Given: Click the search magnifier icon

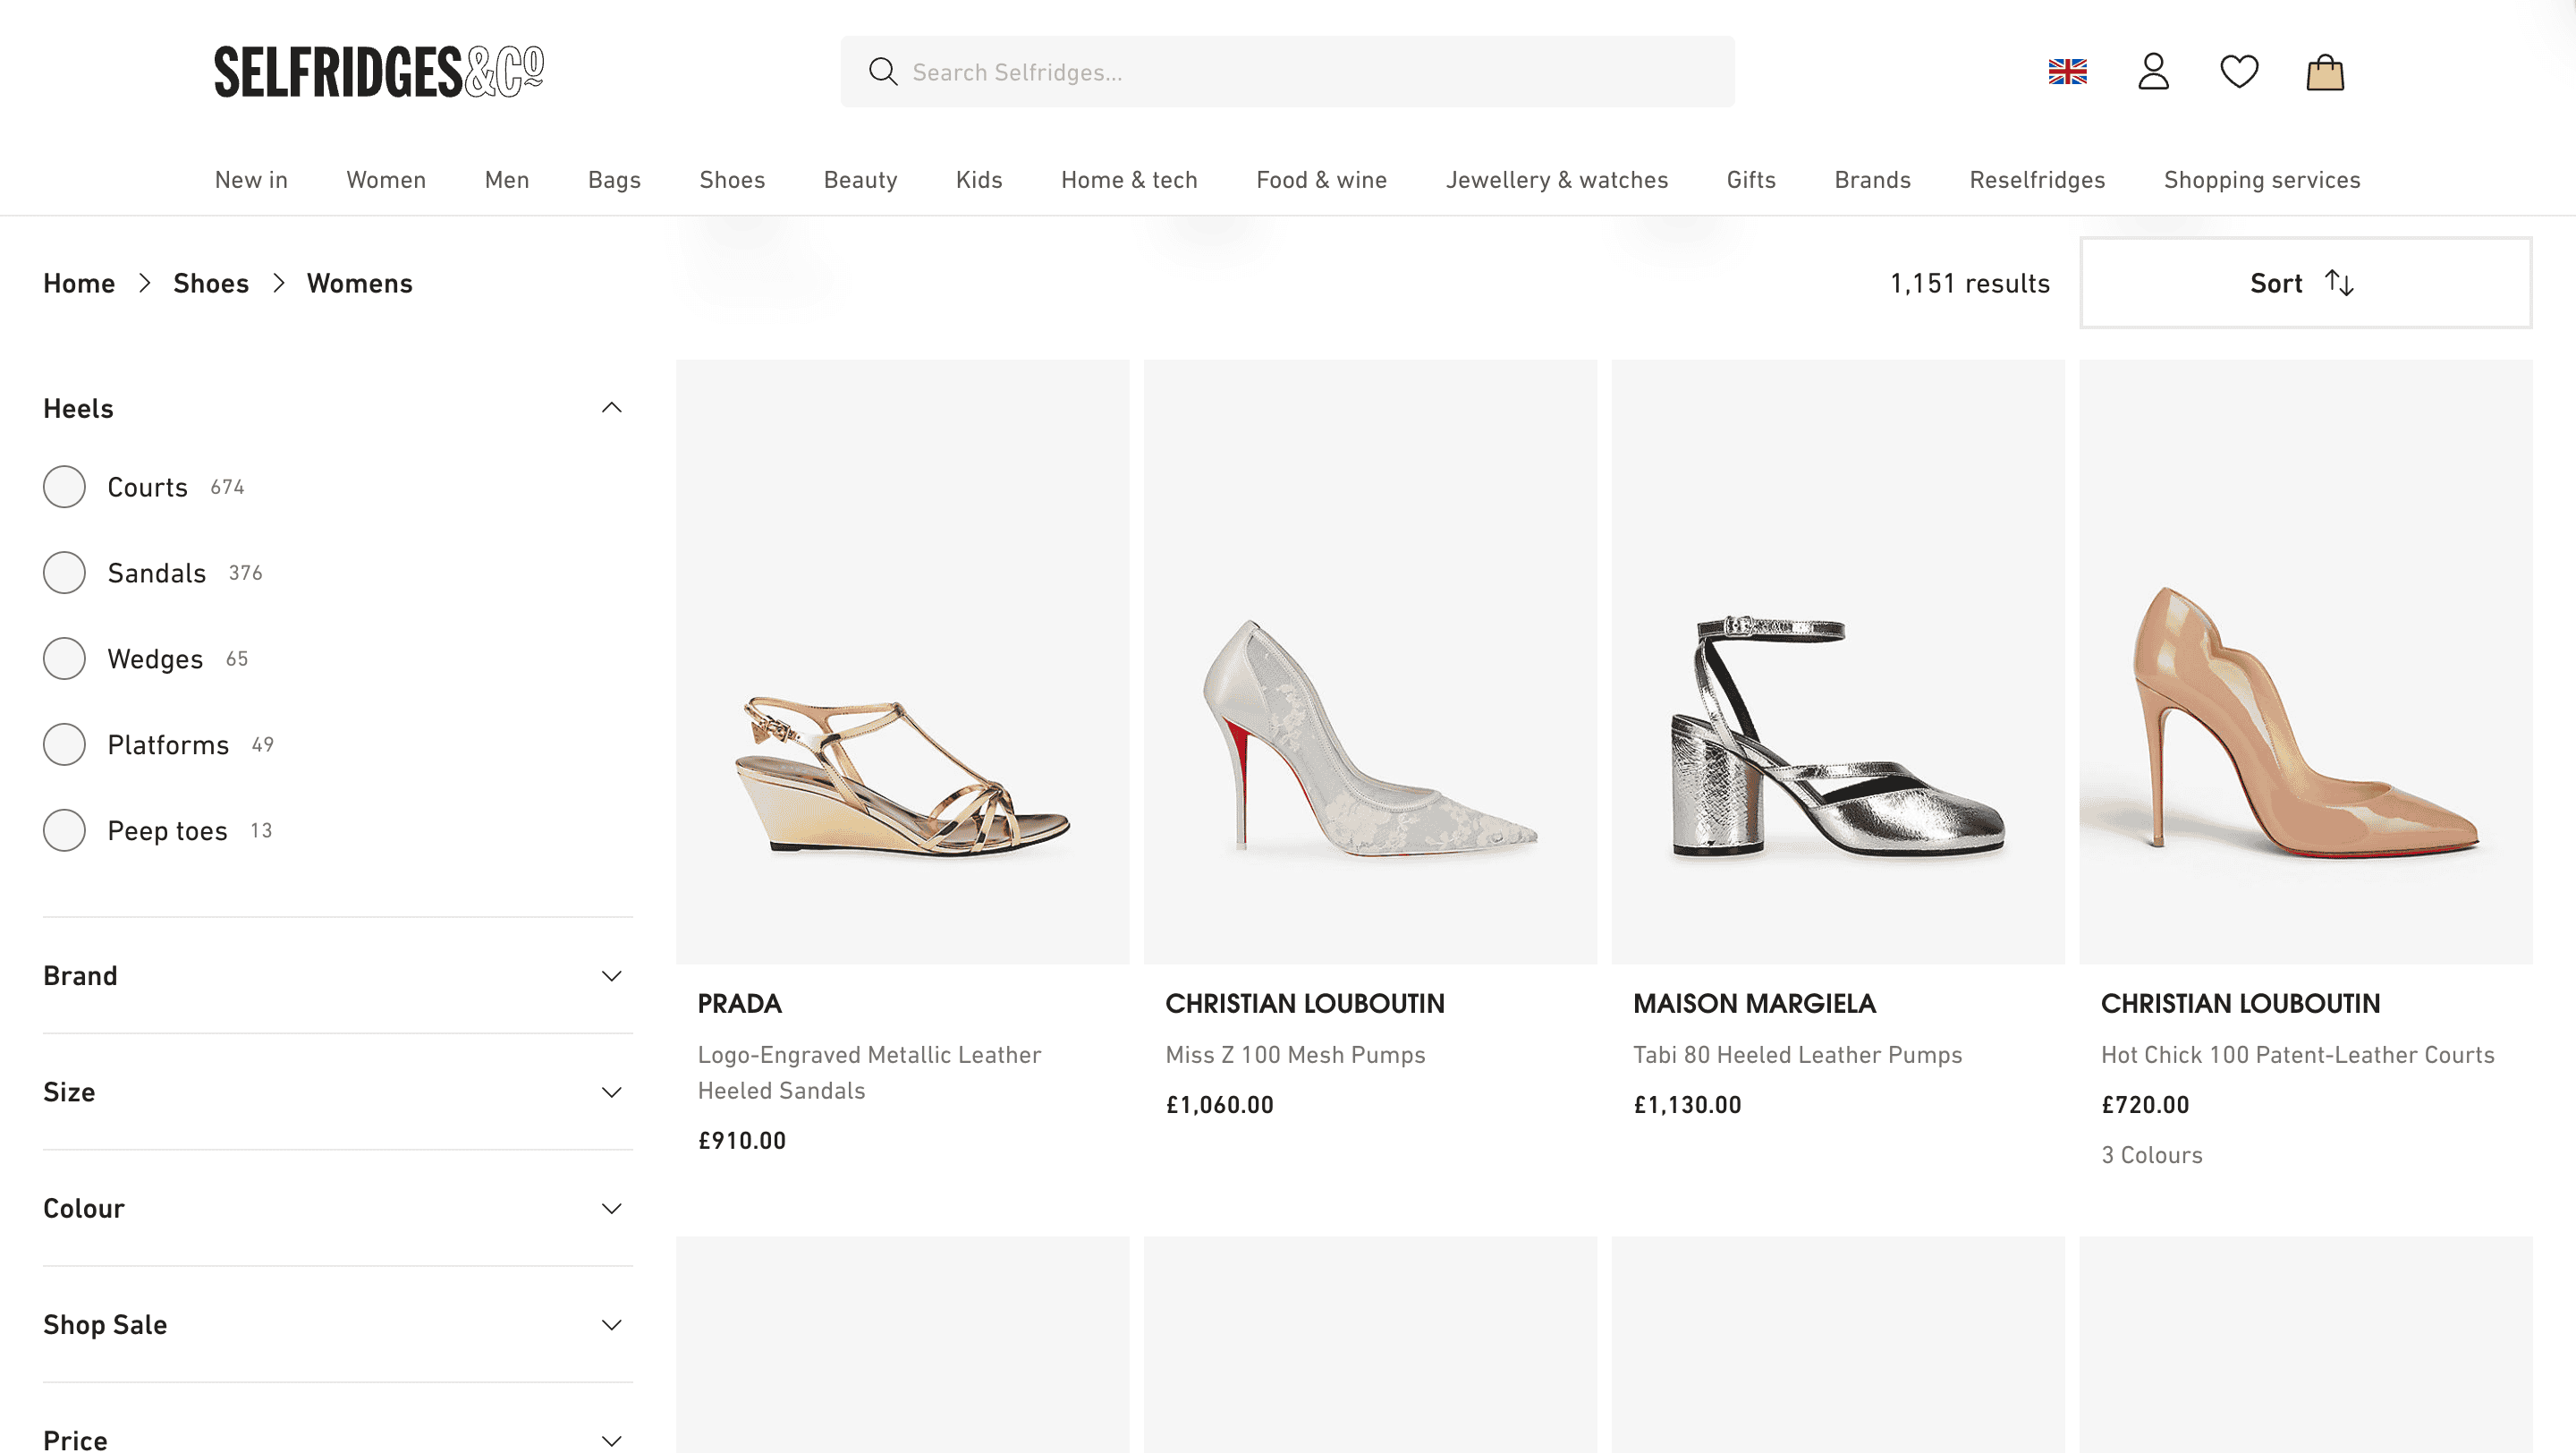Looking at the screenshot, I should coord(882,72).
